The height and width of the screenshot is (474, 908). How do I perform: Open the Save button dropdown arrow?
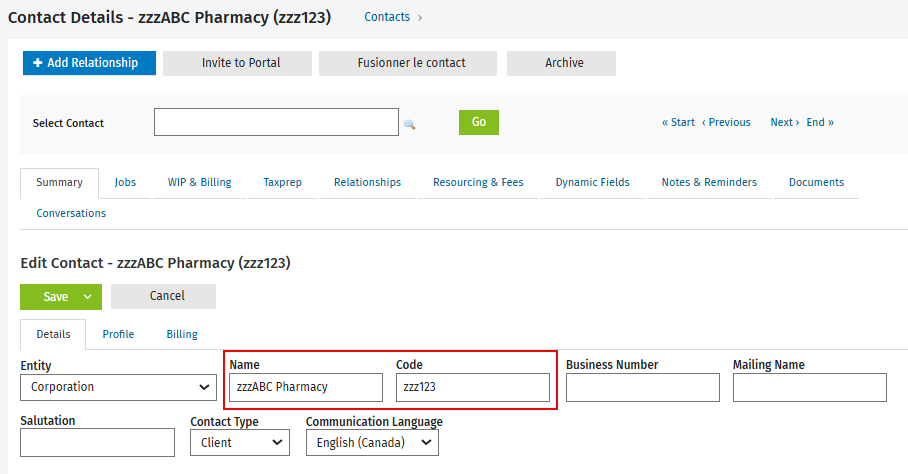[x=87, y=297]
